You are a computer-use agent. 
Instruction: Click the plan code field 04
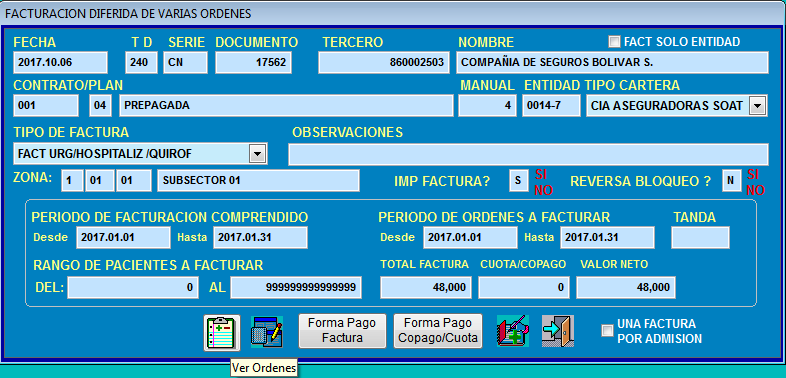101,106
